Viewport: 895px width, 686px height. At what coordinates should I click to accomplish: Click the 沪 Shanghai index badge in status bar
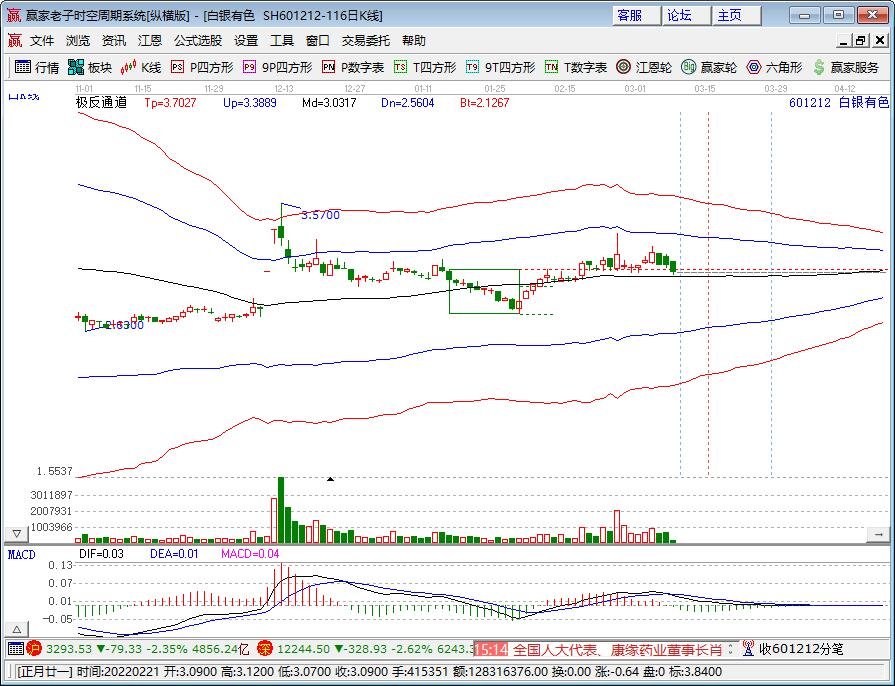34,648
